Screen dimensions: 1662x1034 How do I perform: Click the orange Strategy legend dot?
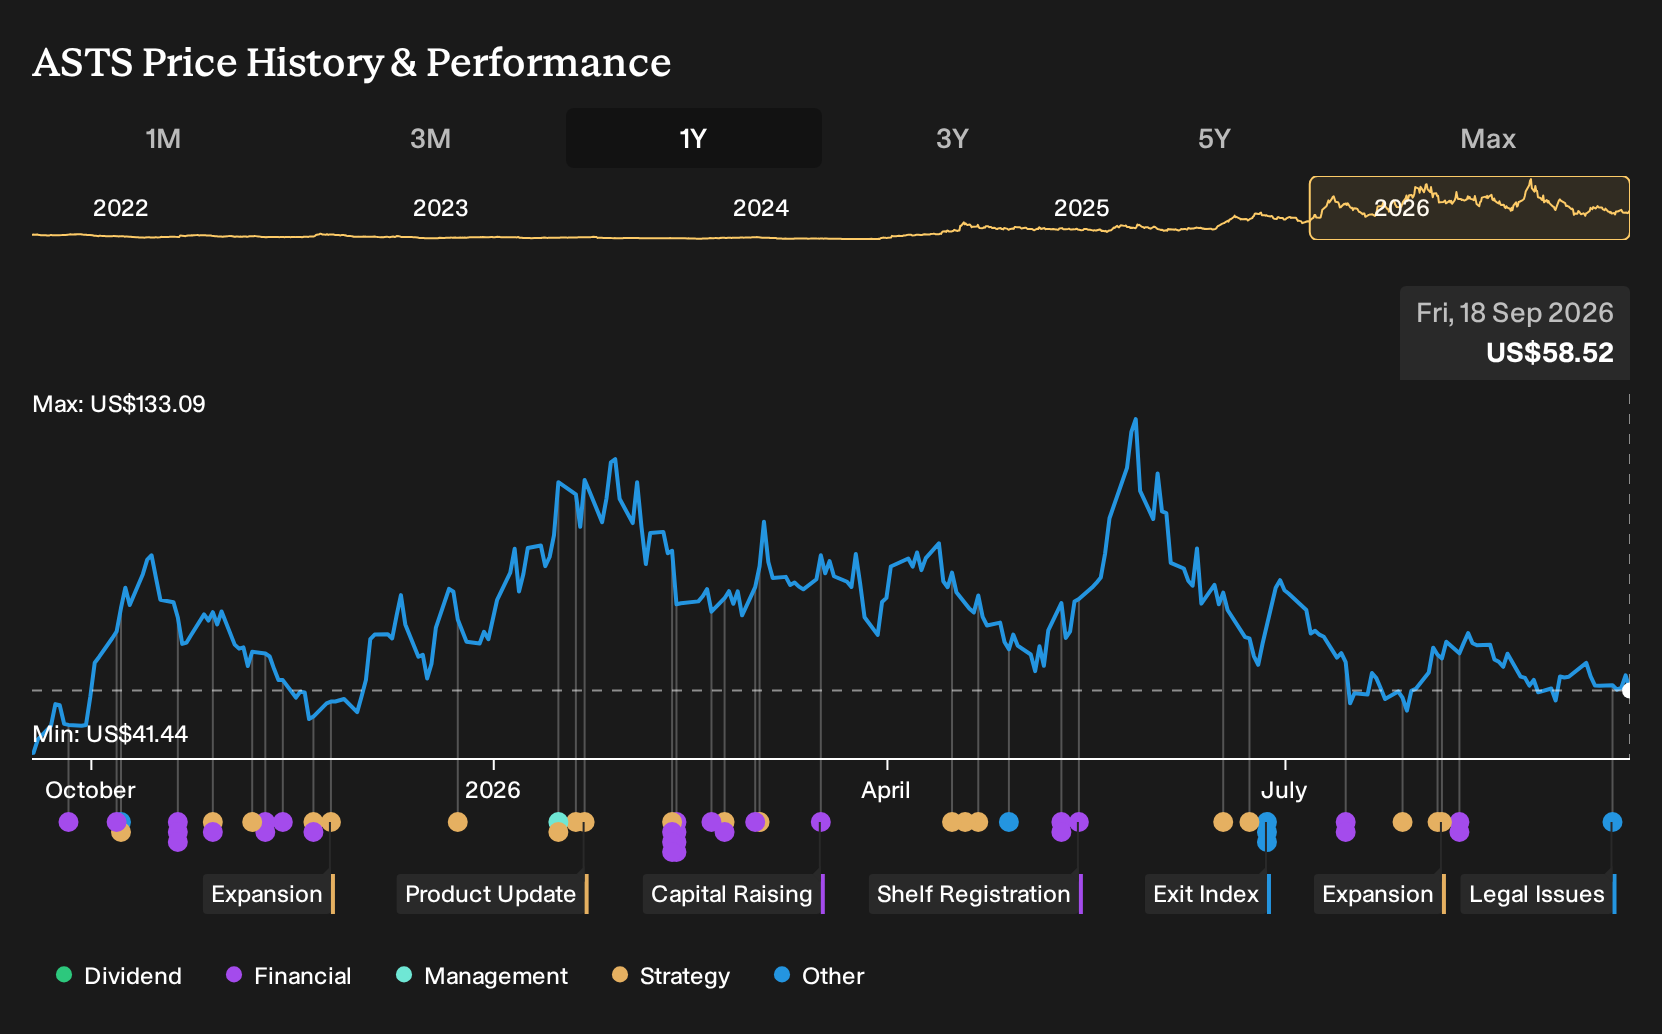pyautogui.click(x=620, y=974)
